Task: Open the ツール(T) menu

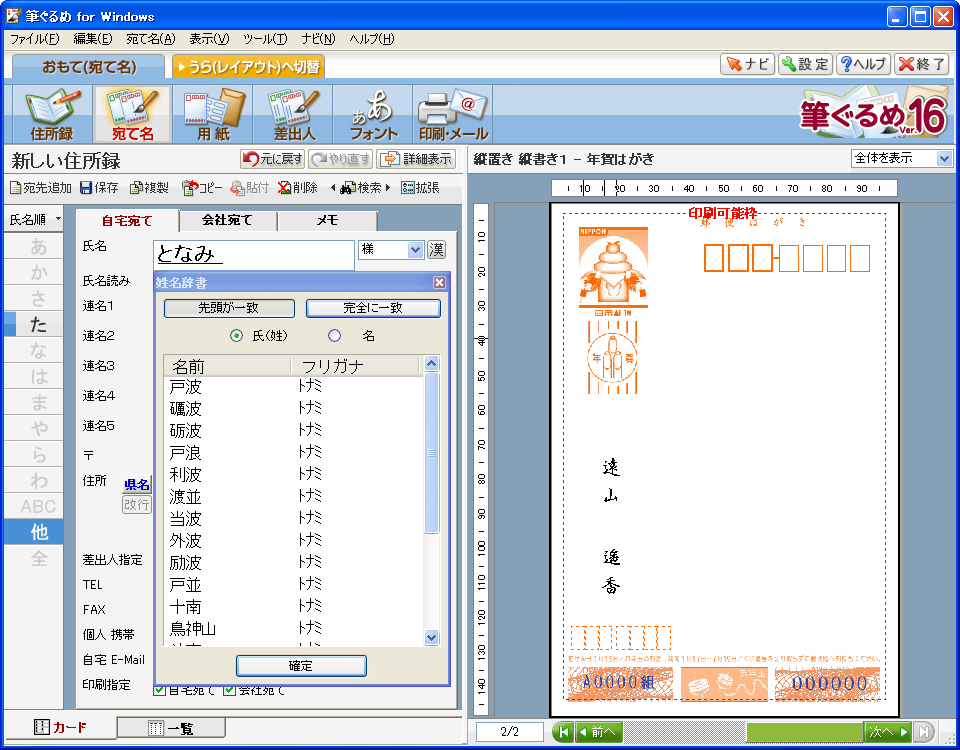Action: (x=265, y=39)
